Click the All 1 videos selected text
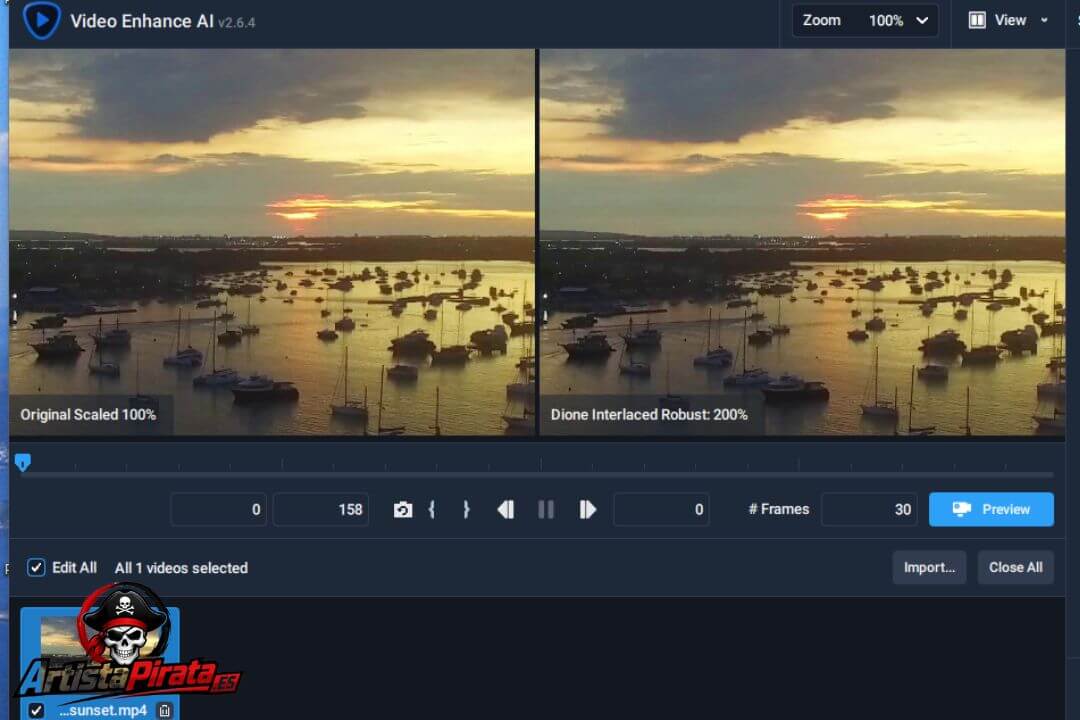Viewport: 1080px width, 720px height. (x=181, y=568)
